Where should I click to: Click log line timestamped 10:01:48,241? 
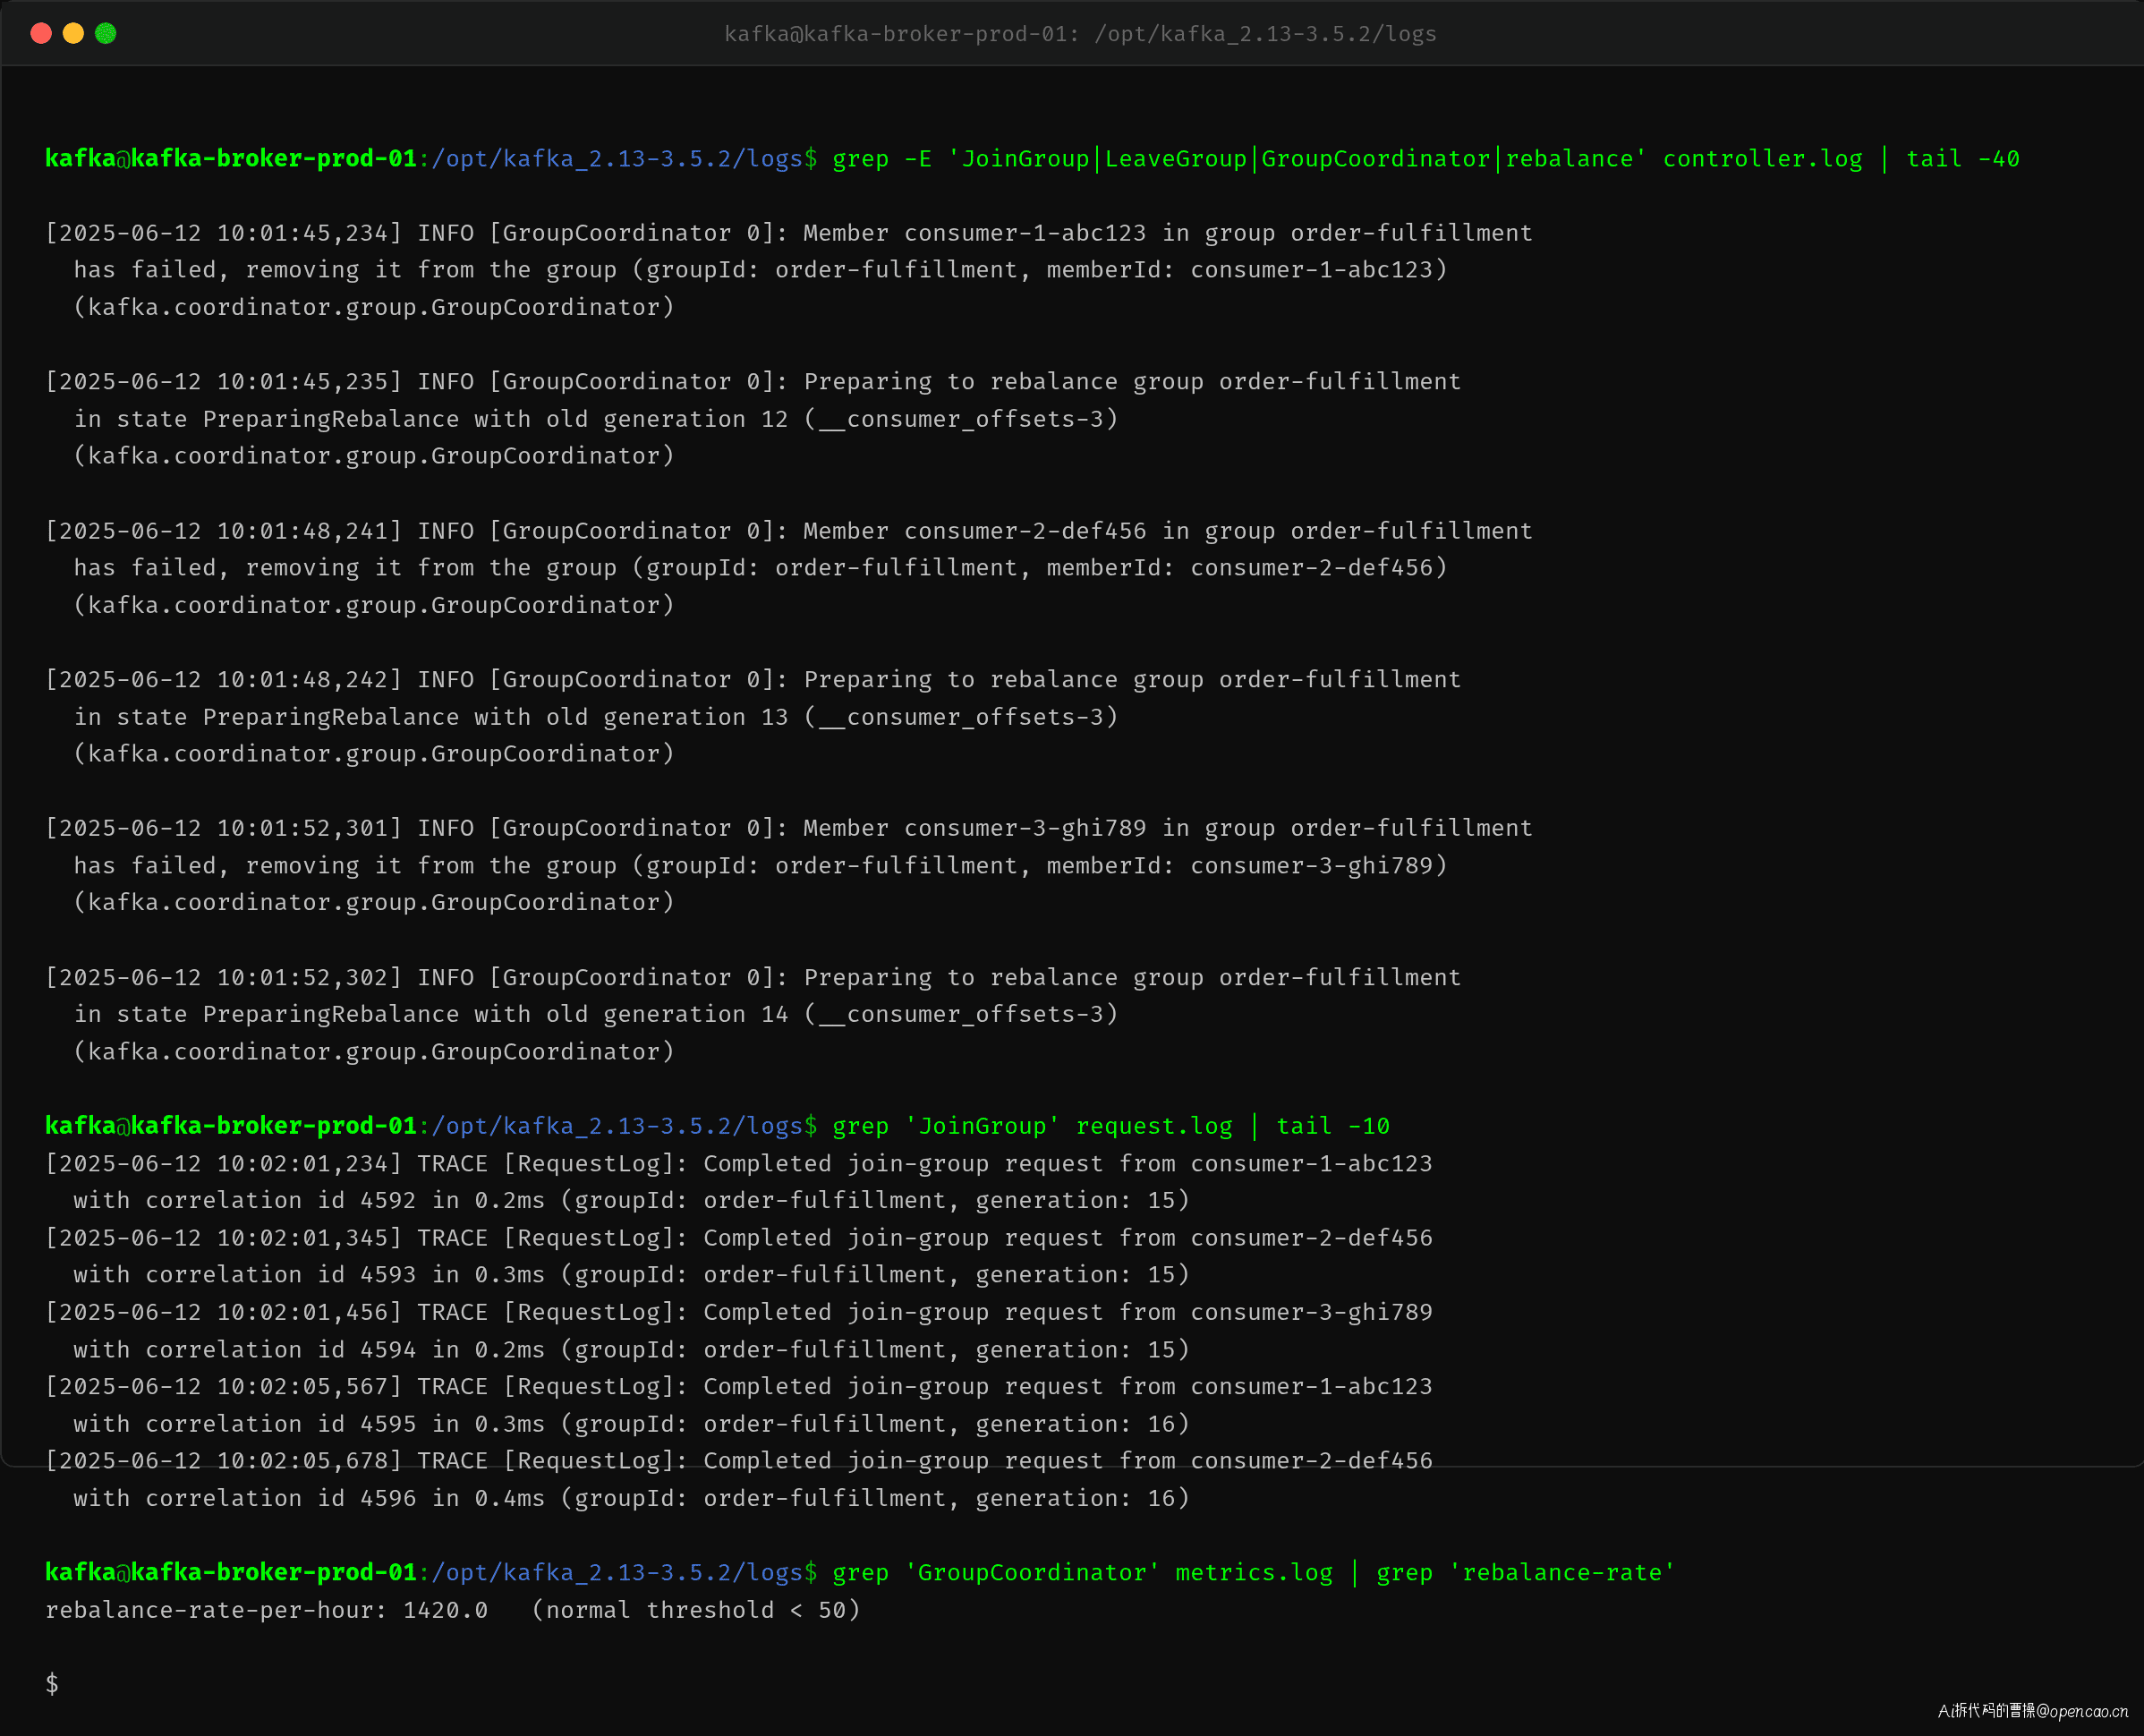(x=788, y=531)
